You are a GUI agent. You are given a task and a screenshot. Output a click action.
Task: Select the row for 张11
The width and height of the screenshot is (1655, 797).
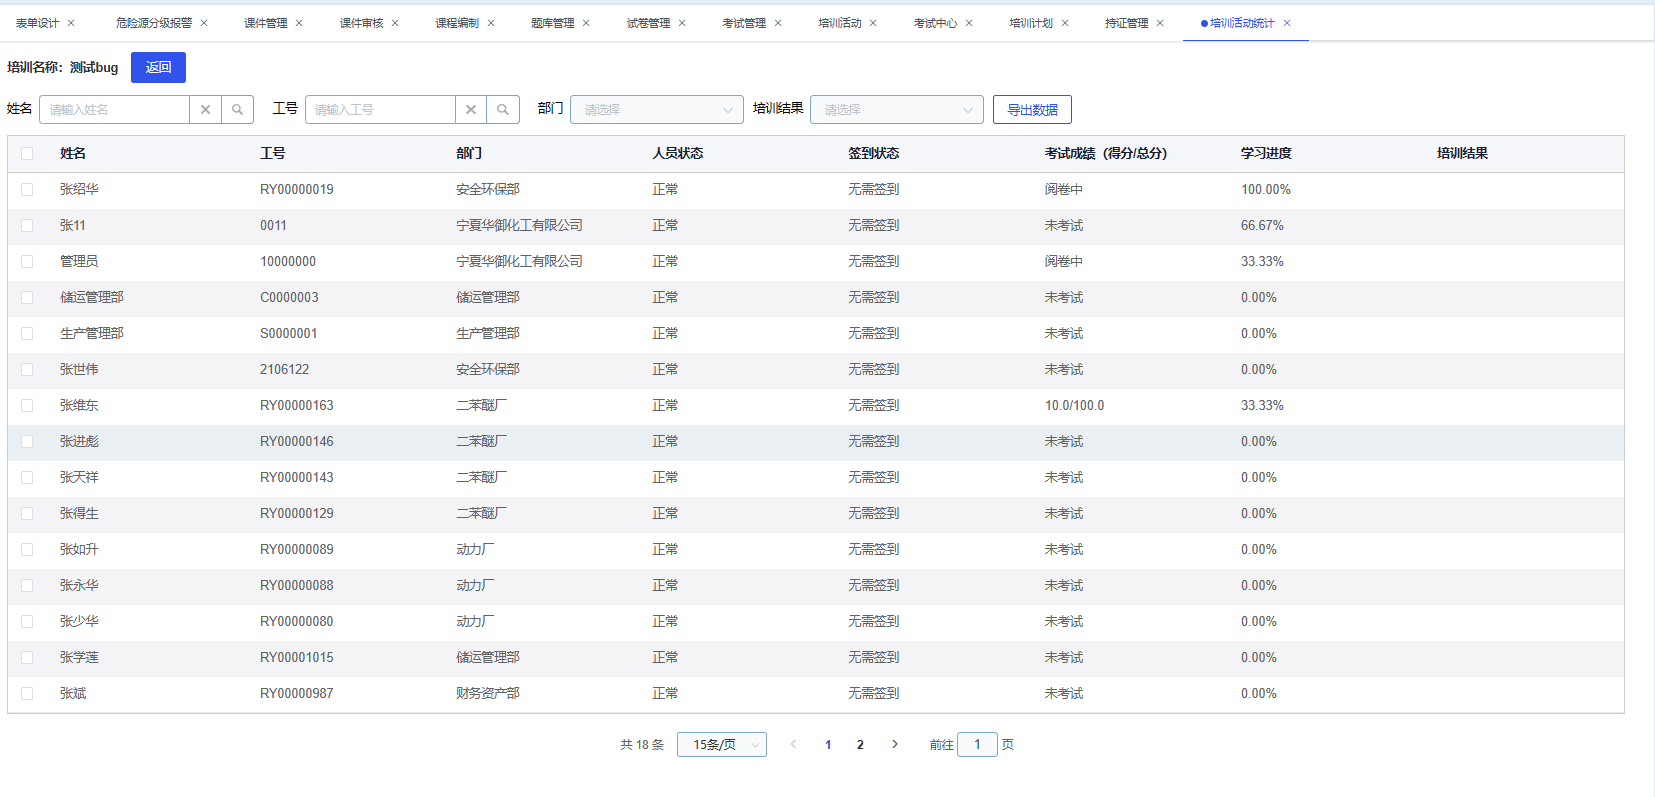click(x=27, y=226)
